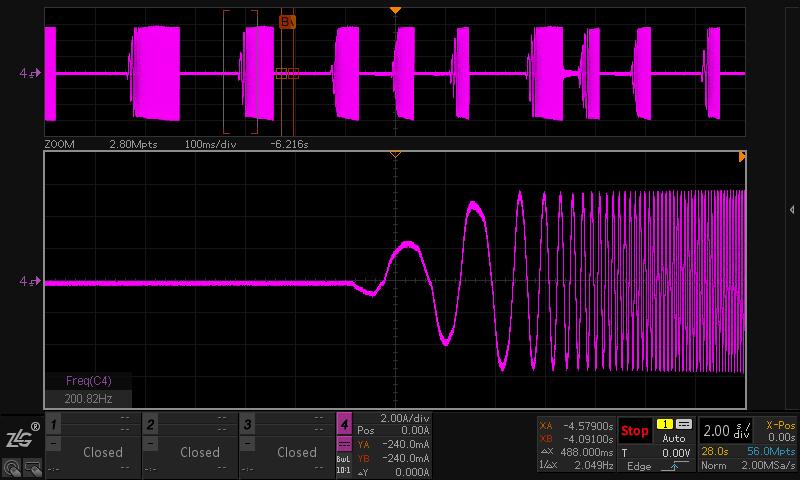
Task: Click the screen capture icon beside the touch icon
Action: point(33,467)
